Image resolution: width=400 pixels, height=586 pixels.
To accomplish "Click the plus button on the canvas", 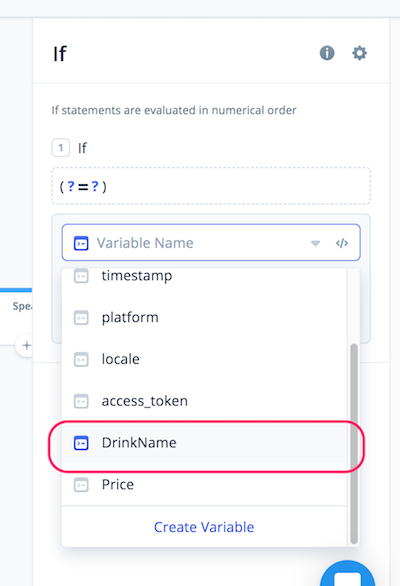I will point(26,345).
